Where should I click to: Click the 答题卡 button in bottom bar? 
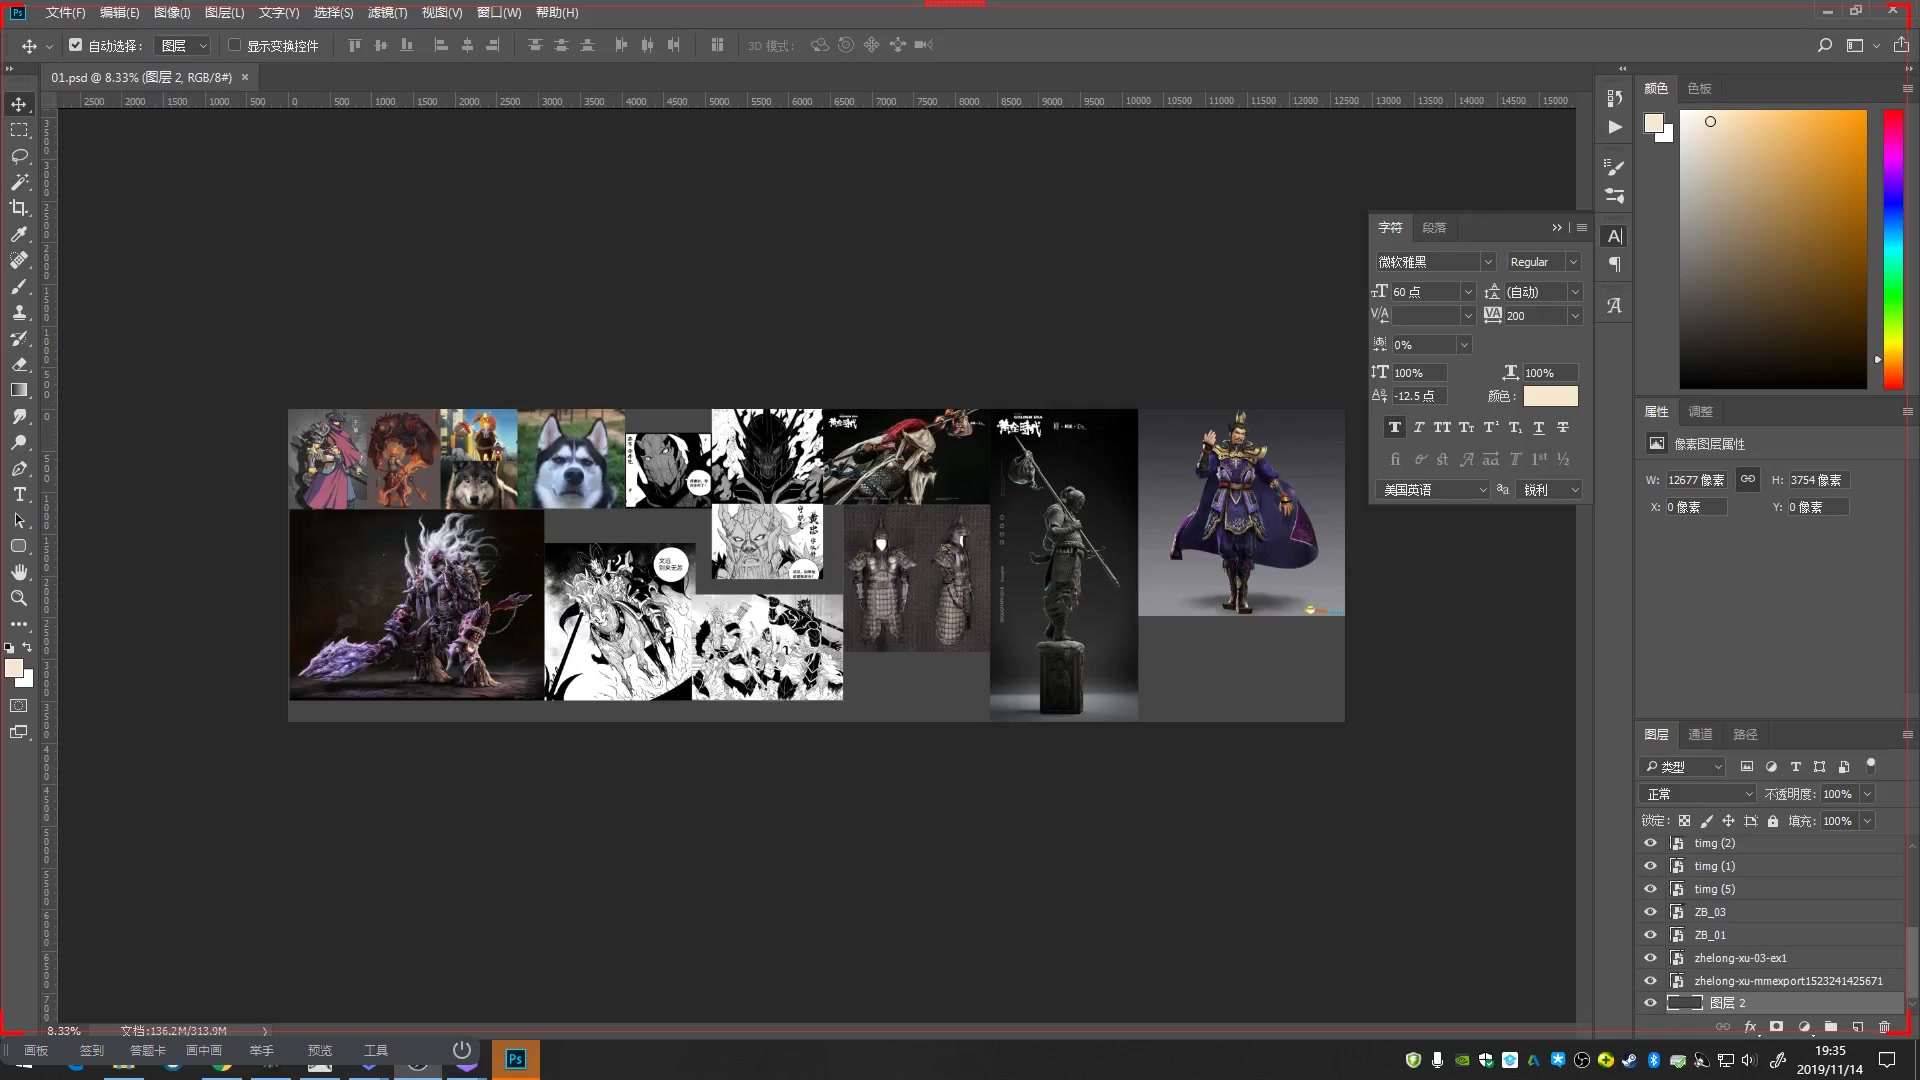click(148, 1050)
